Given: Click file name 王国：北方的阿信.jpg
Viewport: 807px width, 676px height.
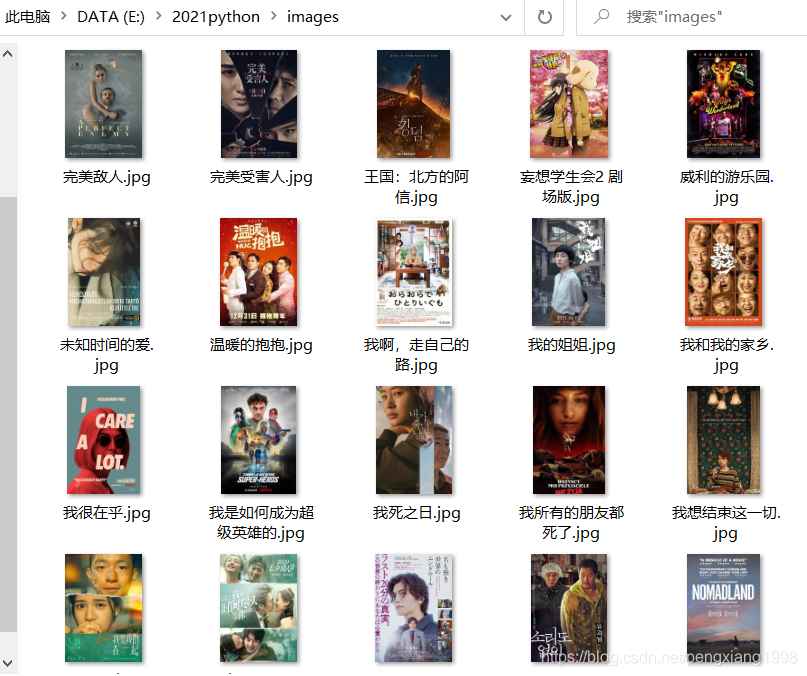Looking at the screenshot, I should click(x=416, y=187).
